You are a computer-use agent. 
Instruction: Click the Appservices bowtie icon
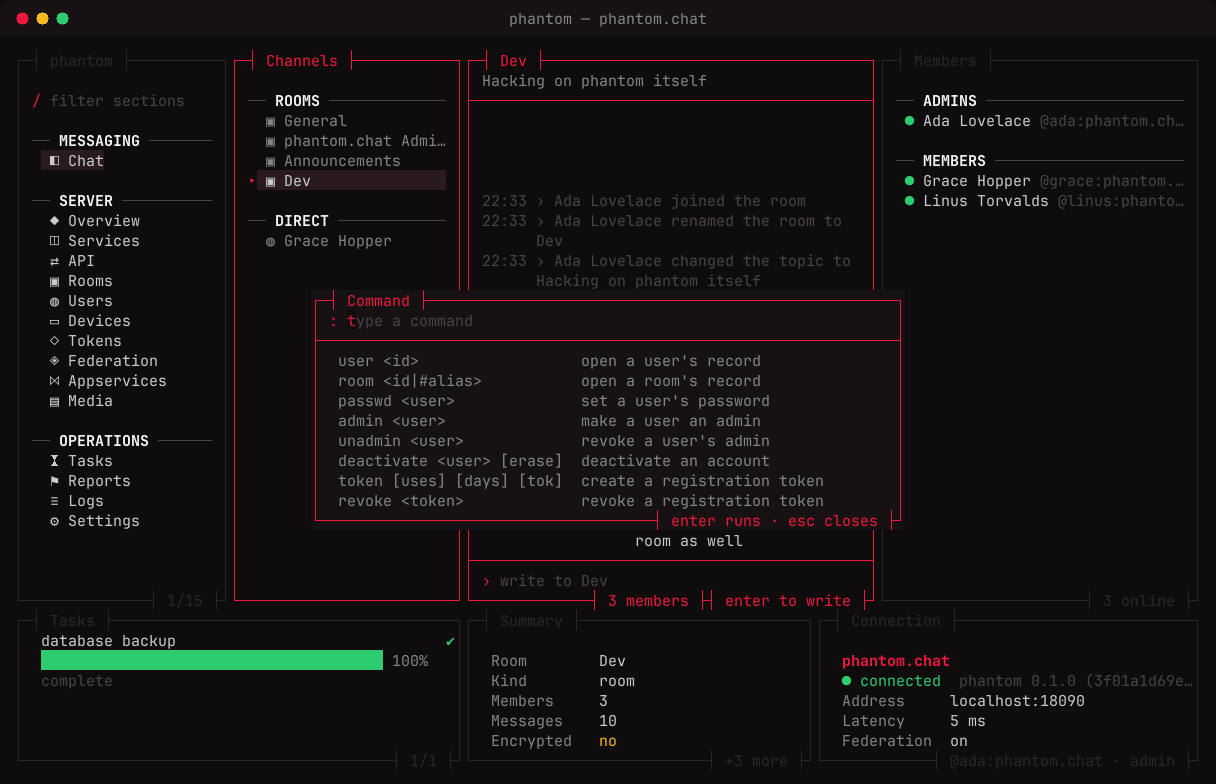[x=54, y=381]
